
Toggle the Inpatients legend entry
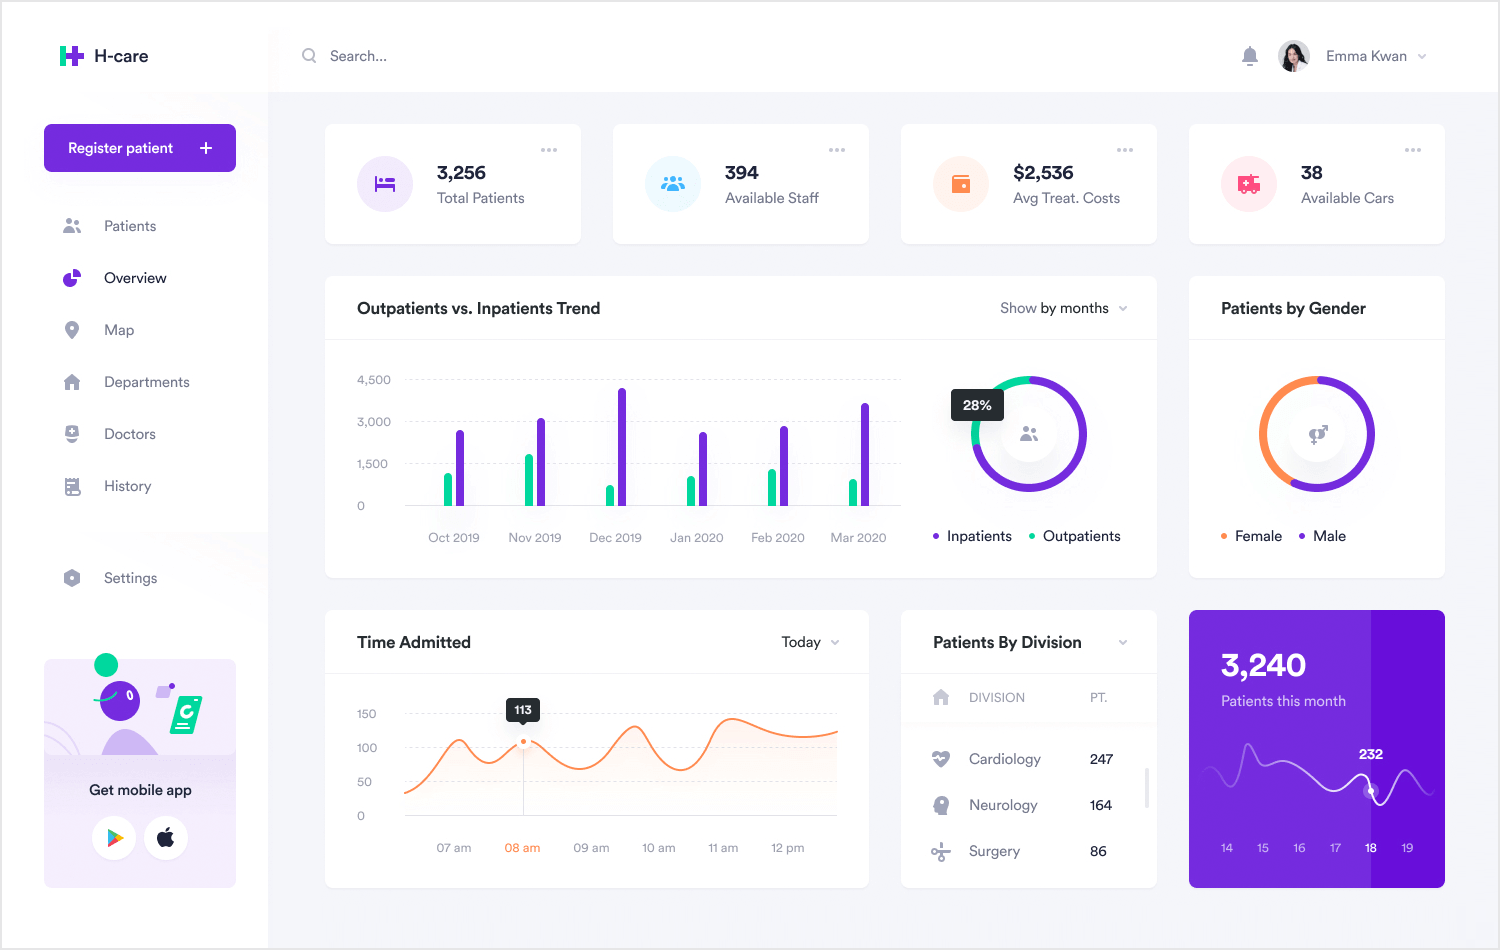coord(971,535)
